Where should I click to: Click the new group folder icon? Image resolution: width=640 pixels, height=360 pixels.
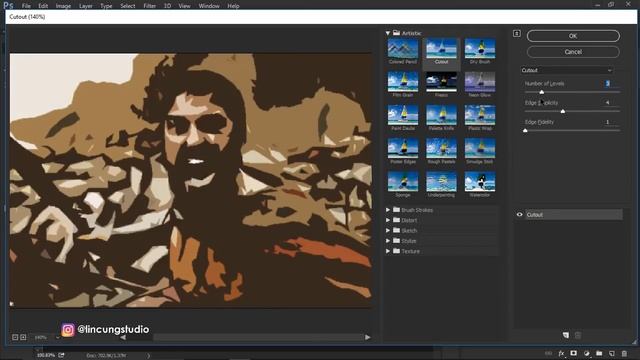(x=599, y=353)
